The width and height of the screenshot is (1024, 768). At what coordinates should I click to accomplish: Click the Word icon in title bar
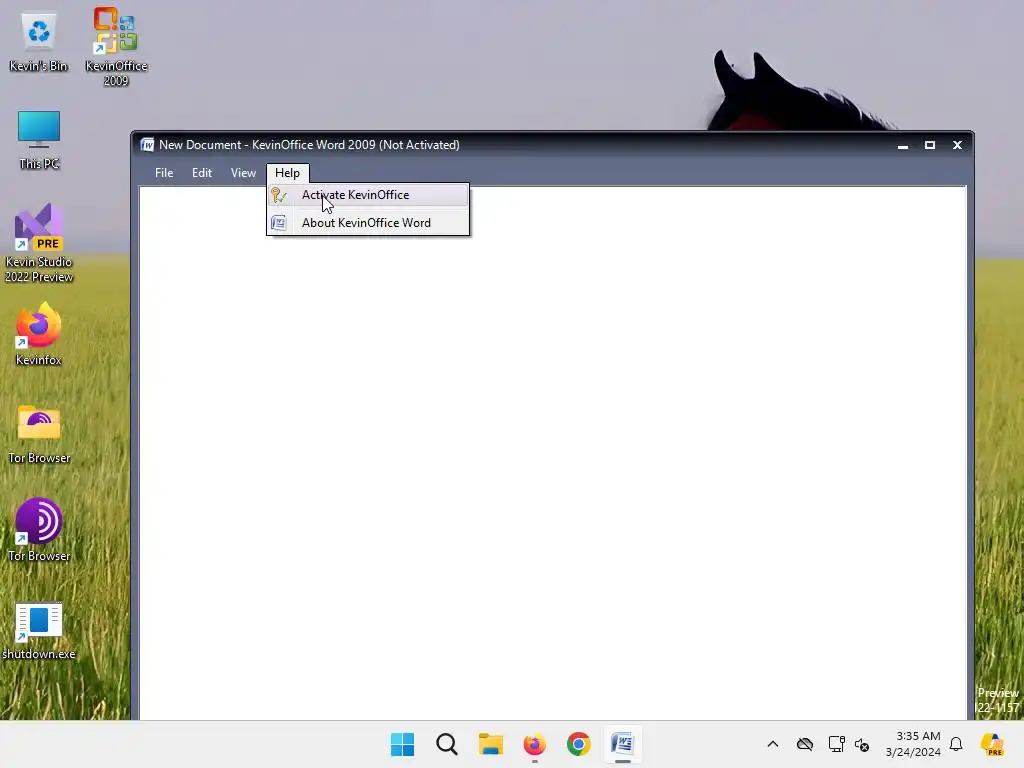(147, 145)
